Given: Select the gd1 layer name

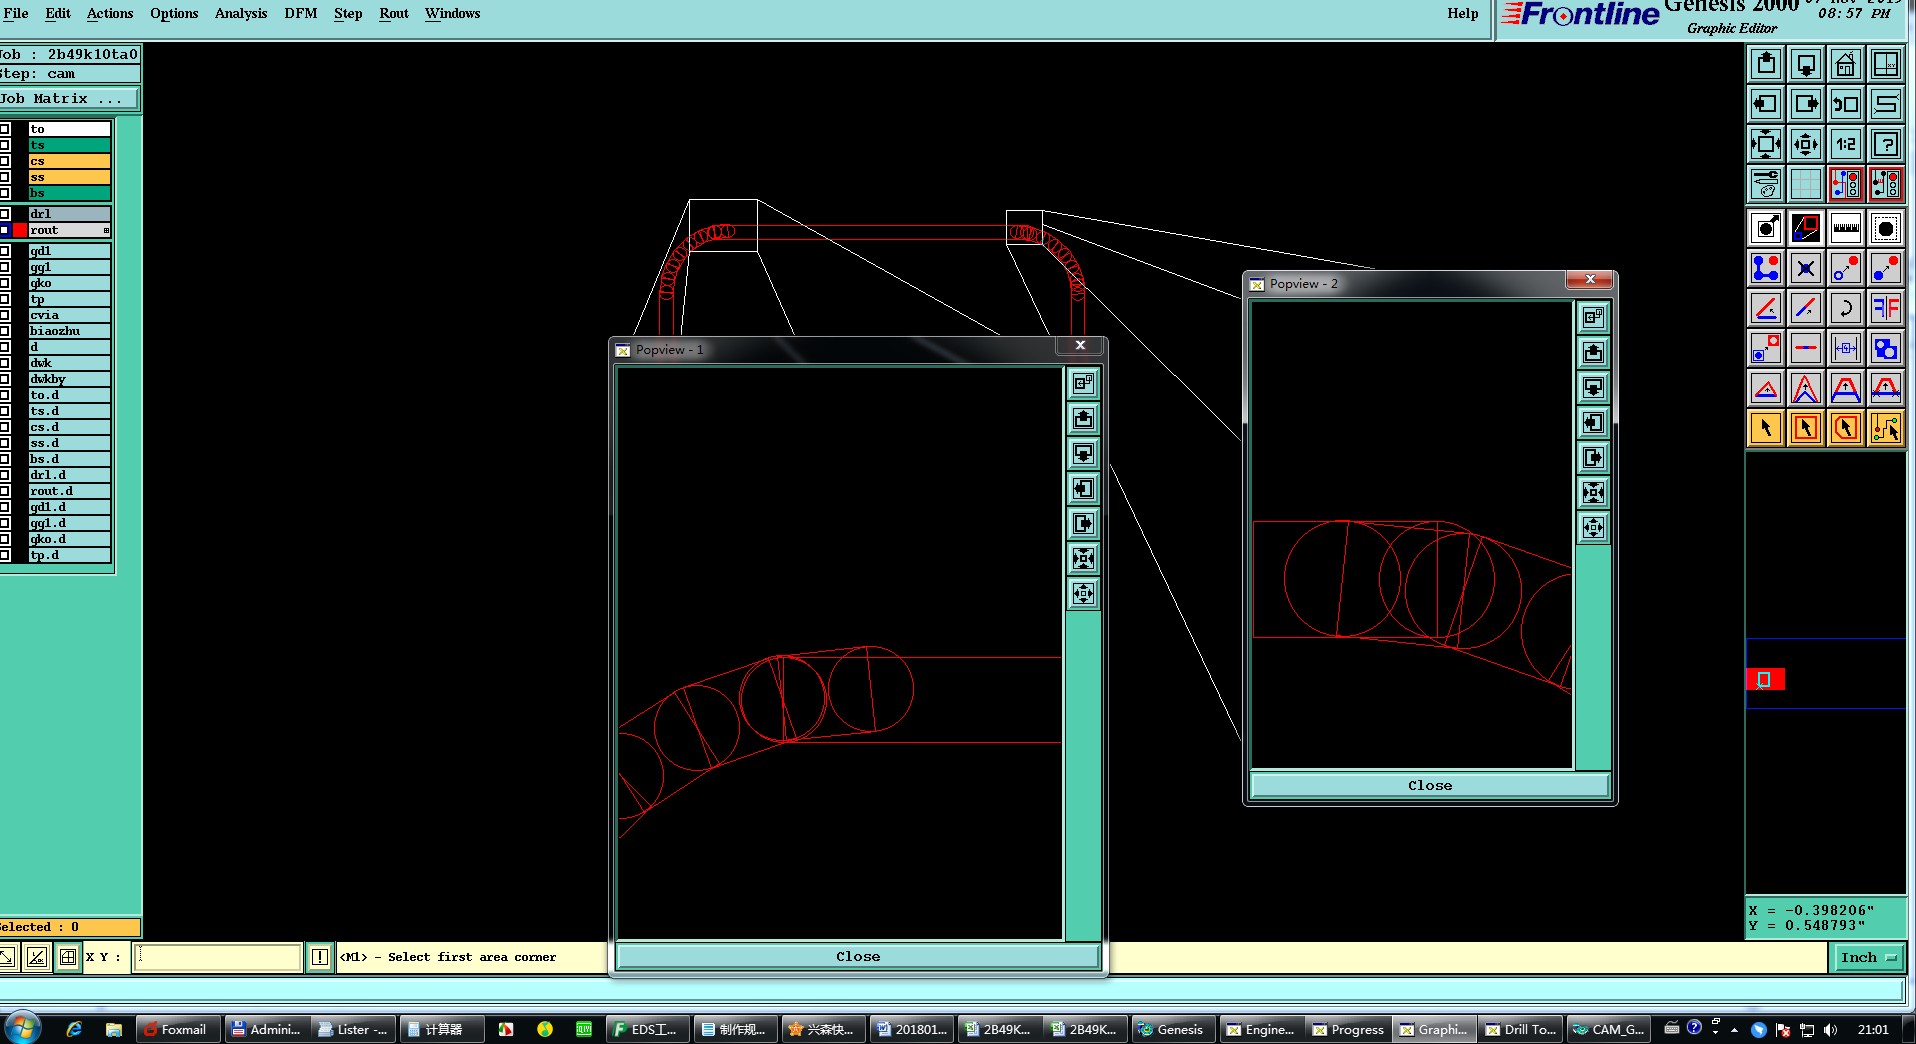Looking at the screenshot, I should 69,251.
